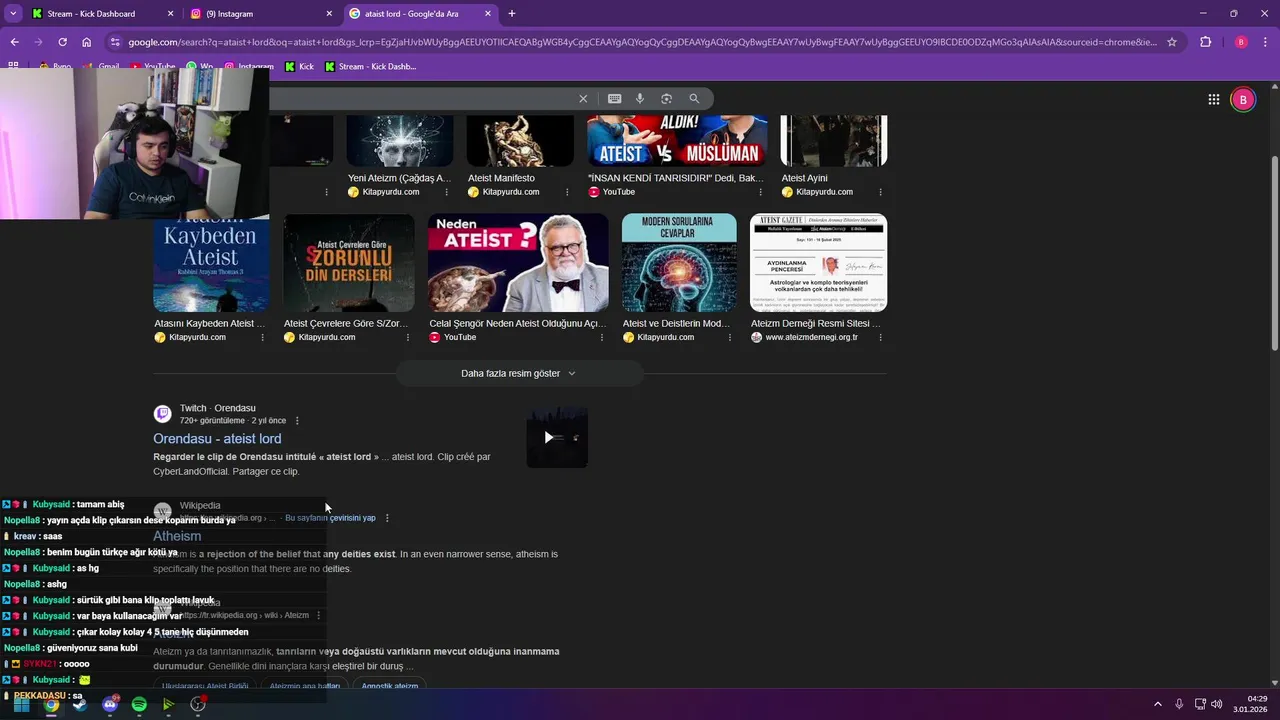Expand Daha fazla resim göster
1280x720 pixels.
pyautogui.click(x=519, y=373)
